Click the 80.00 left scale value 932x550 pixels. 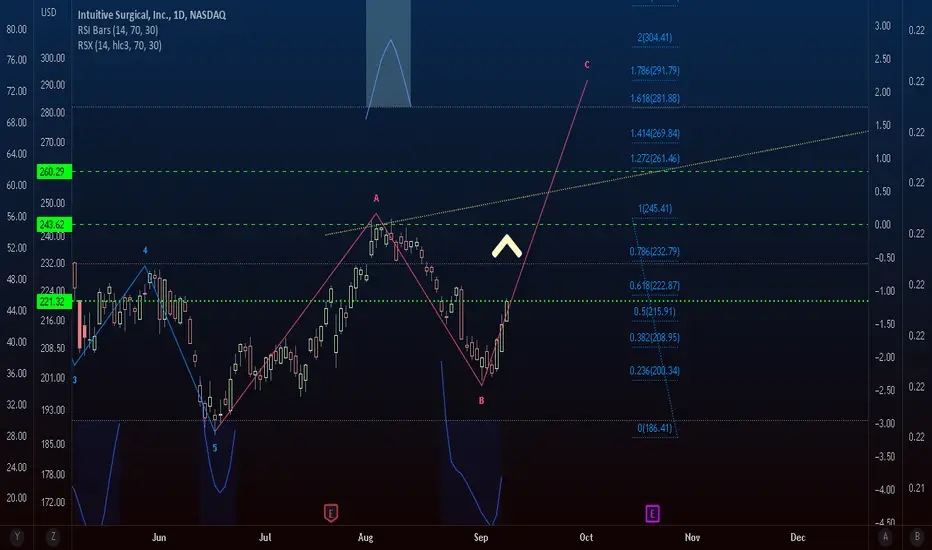[17, 29]
